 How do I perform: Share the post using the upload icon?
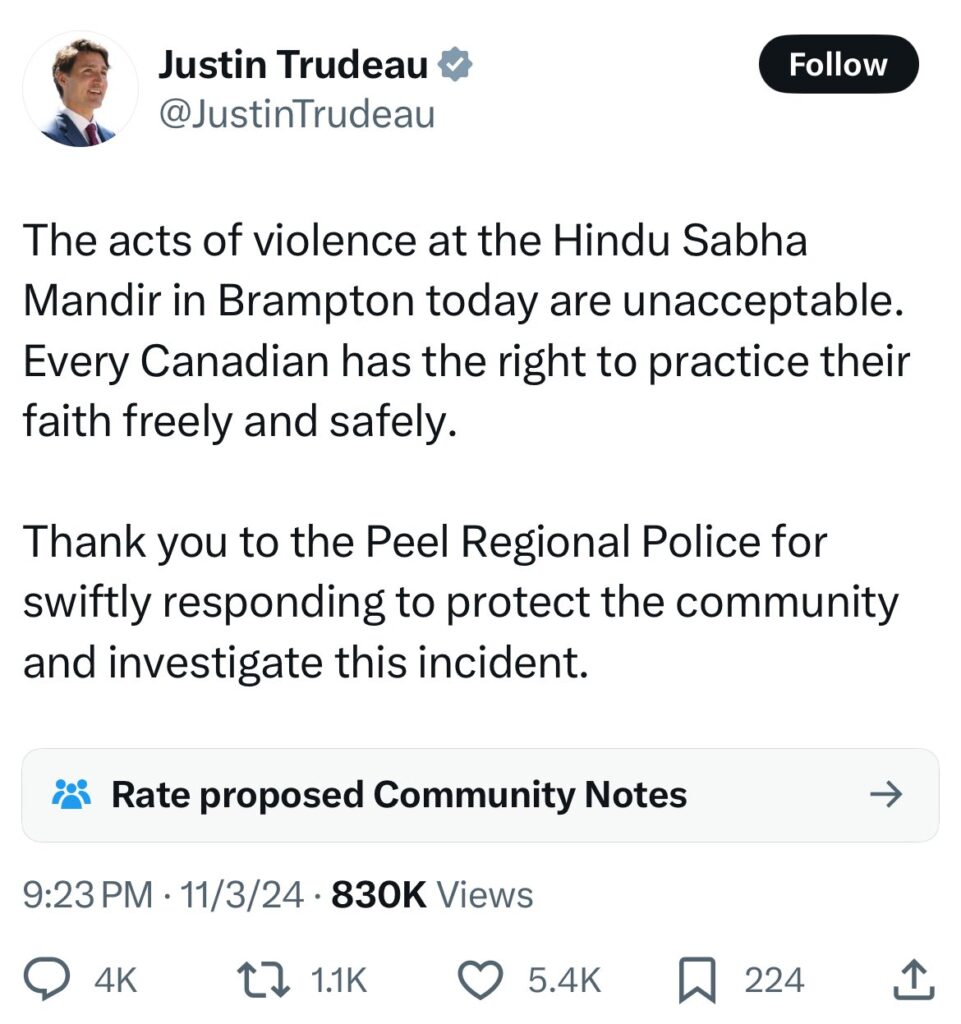point(913,979)
